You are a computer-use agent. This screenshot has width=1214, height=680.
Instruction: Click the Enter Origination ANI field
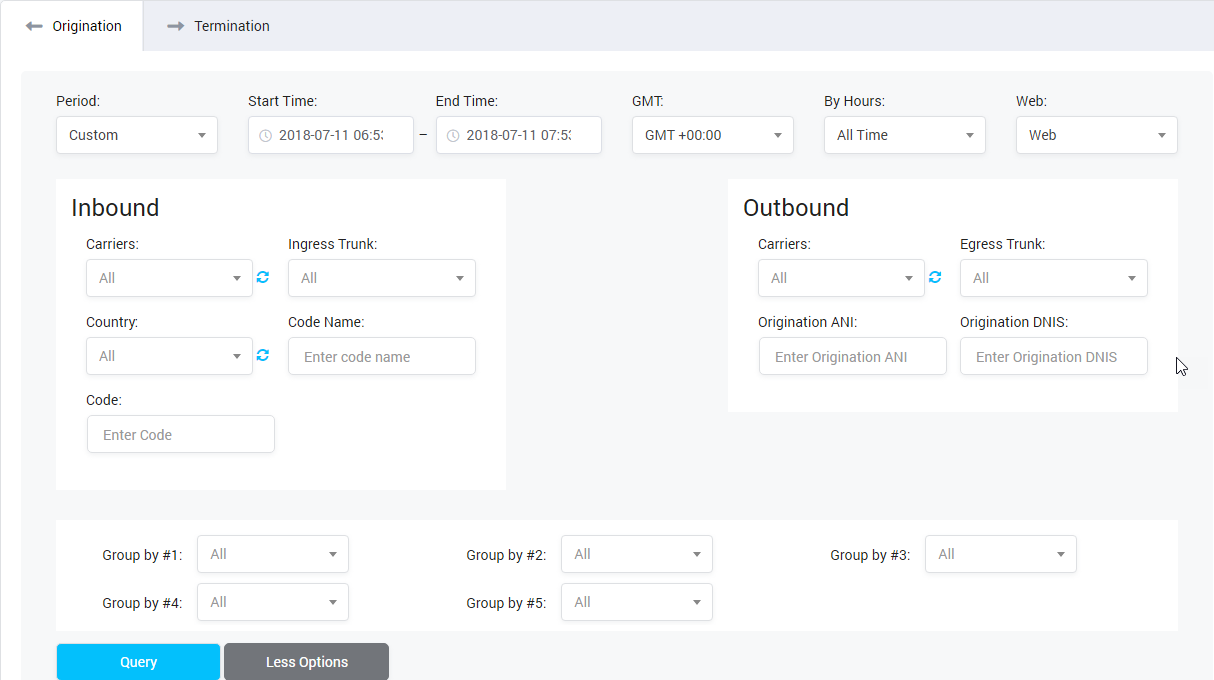point(853,355)
